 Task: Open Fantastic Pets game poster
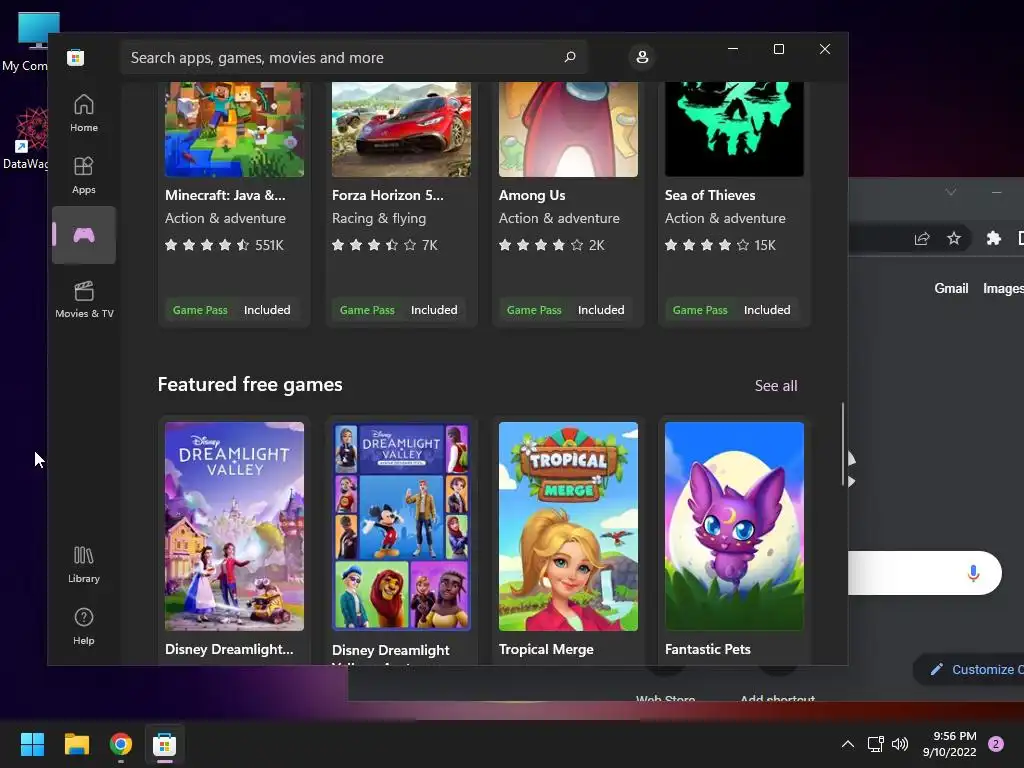click(x=734, y=526)
